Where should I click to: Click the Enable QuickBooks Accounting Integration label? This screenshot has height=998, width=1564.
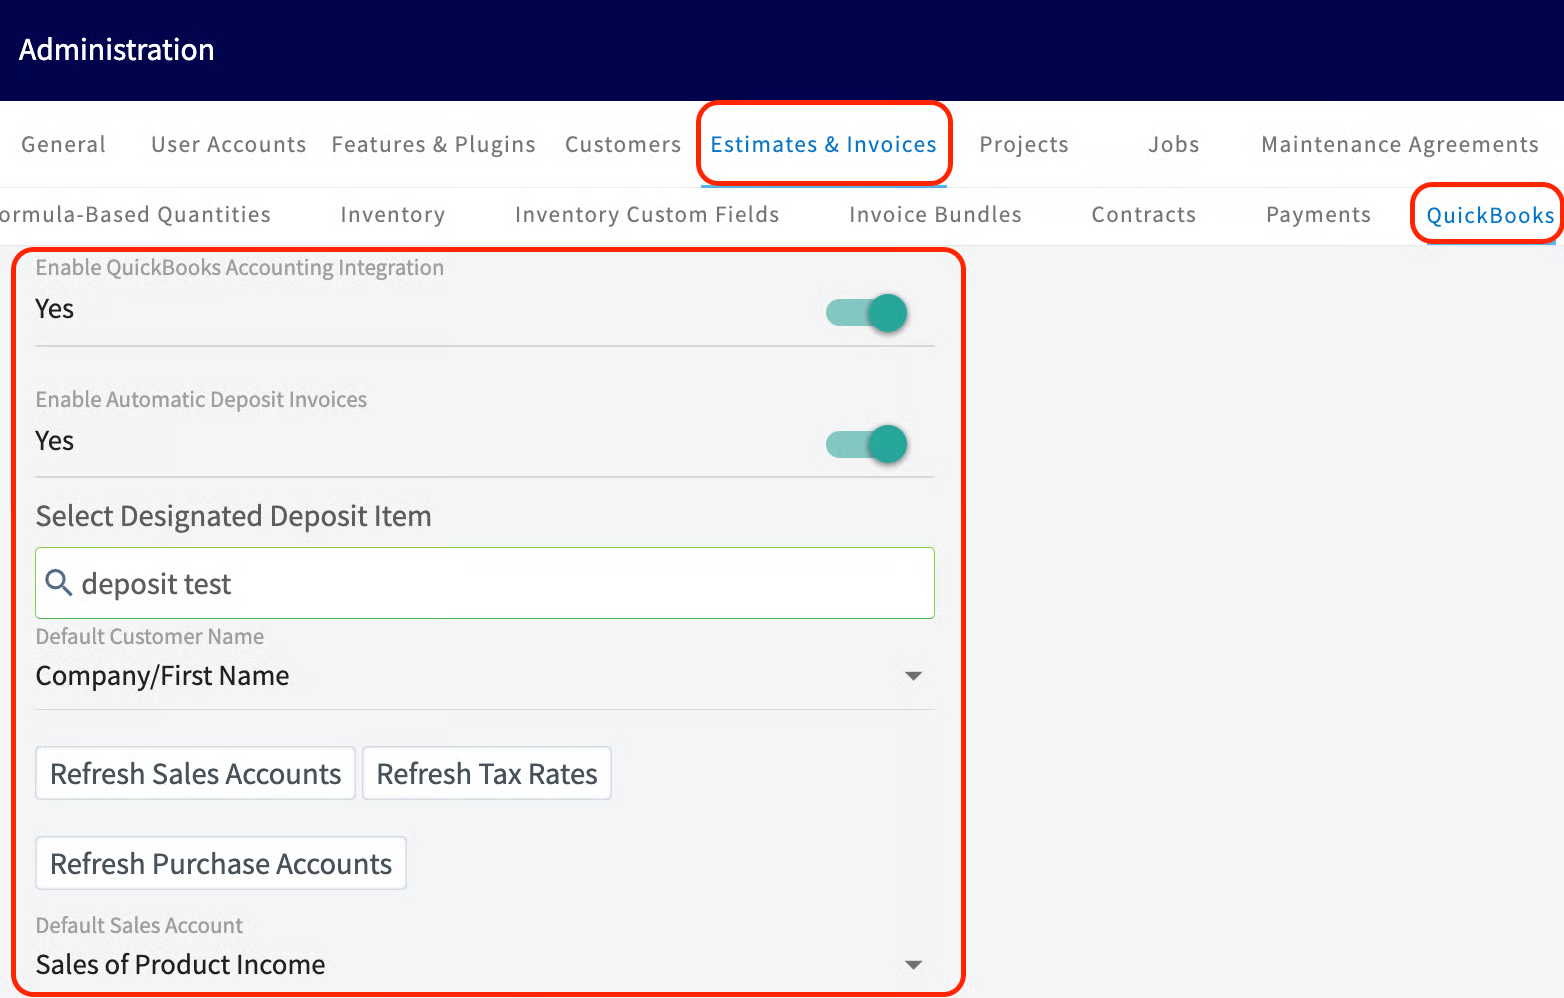click(240, 268)
